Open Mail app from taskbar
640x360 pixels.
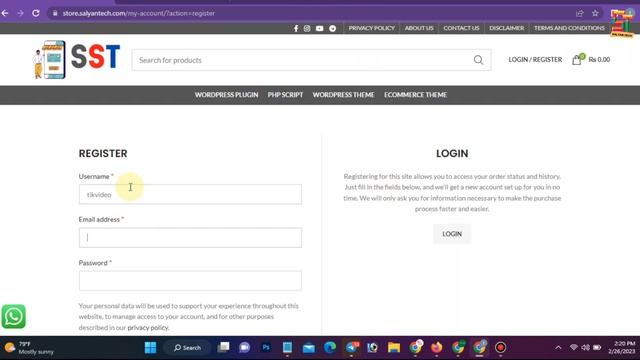click(309, 347)
